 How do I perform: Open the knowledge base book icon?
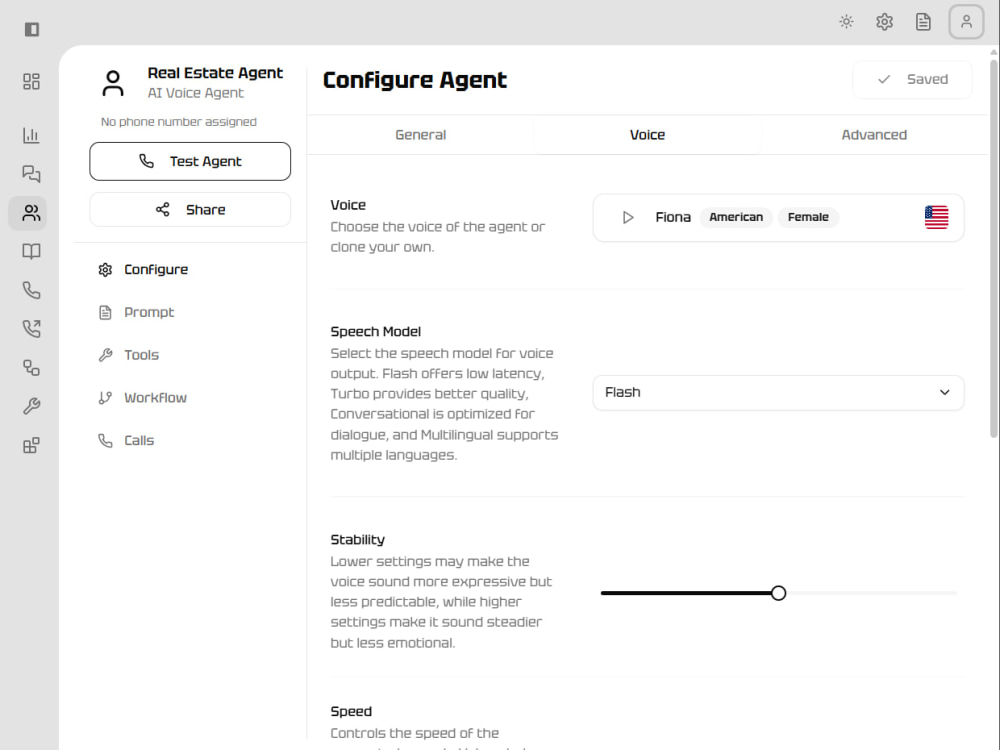click(x=31, y=251)
